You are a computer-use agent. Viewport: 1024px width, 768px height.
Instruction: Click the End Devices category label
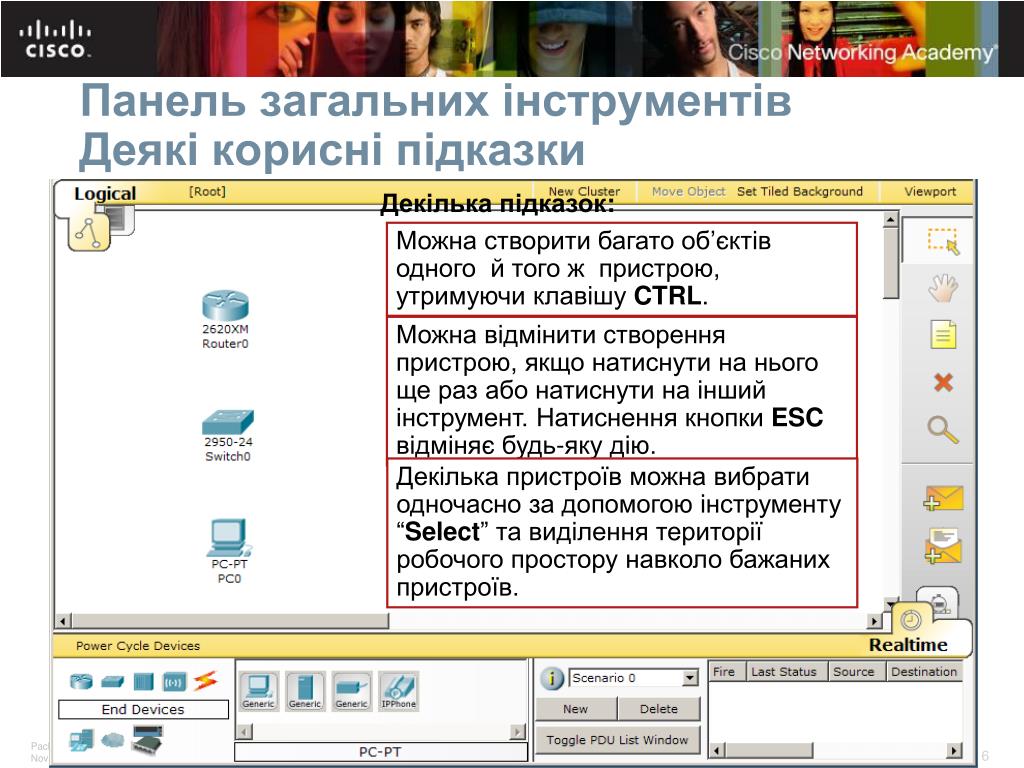tap(143, 709)
